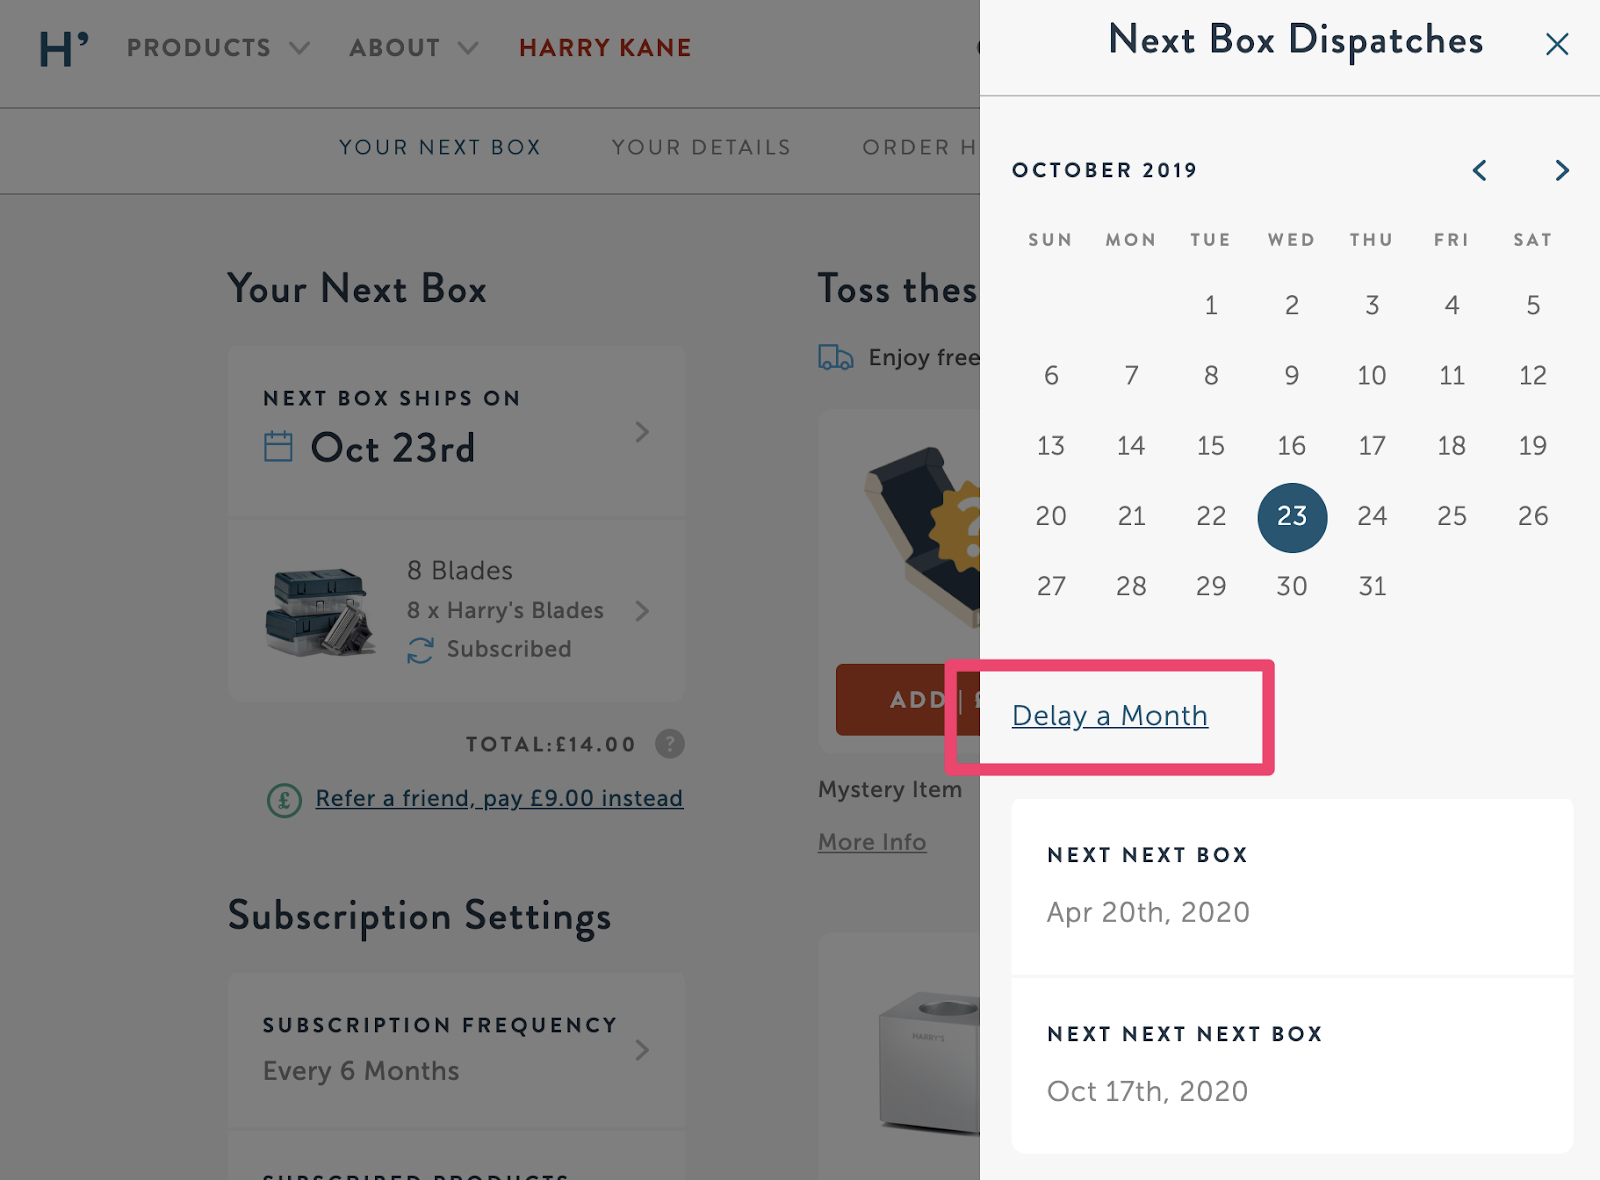The width and height of the screenshot is (1600, 1180).
Task: Select October 27 in the calendar
Action: click(1051, 586)
